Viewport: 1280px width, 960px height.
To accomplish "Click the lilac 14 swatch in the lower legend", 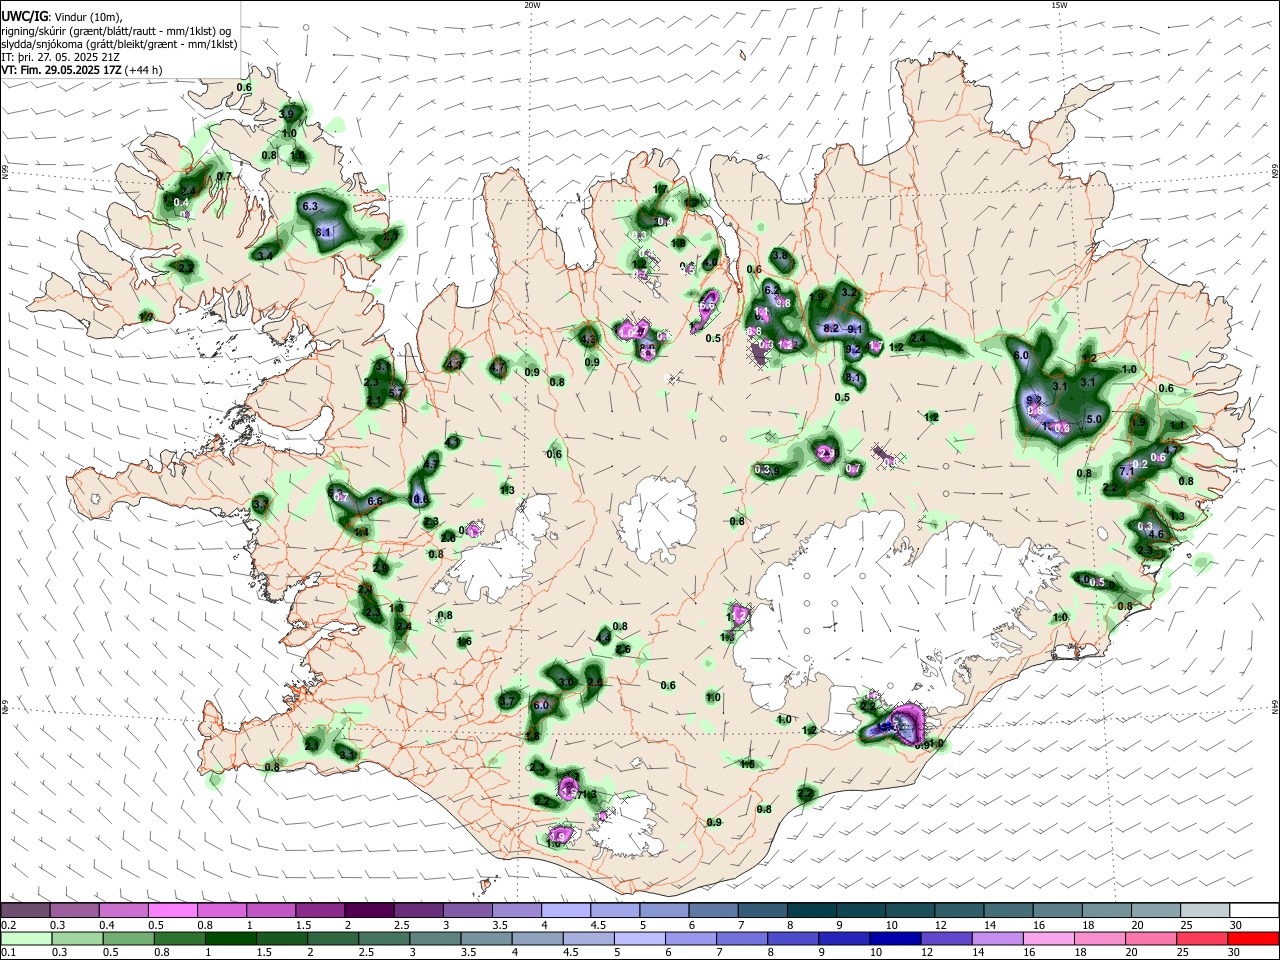I will 998,938.
